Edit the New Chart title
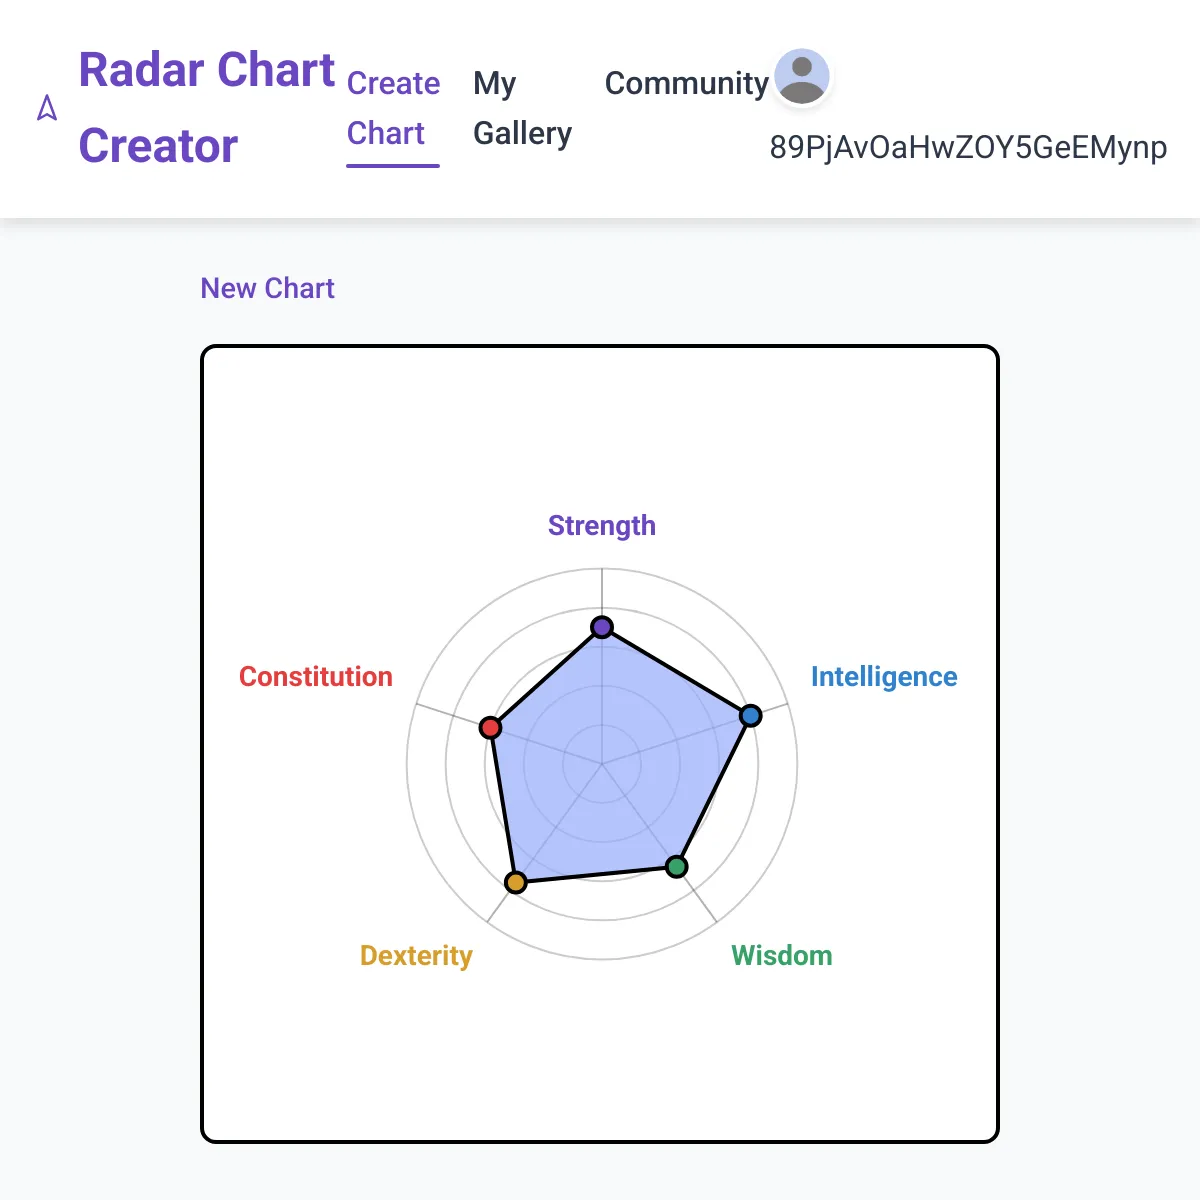The width and height of the screenshot is (1200, 1200). (268, 288)
